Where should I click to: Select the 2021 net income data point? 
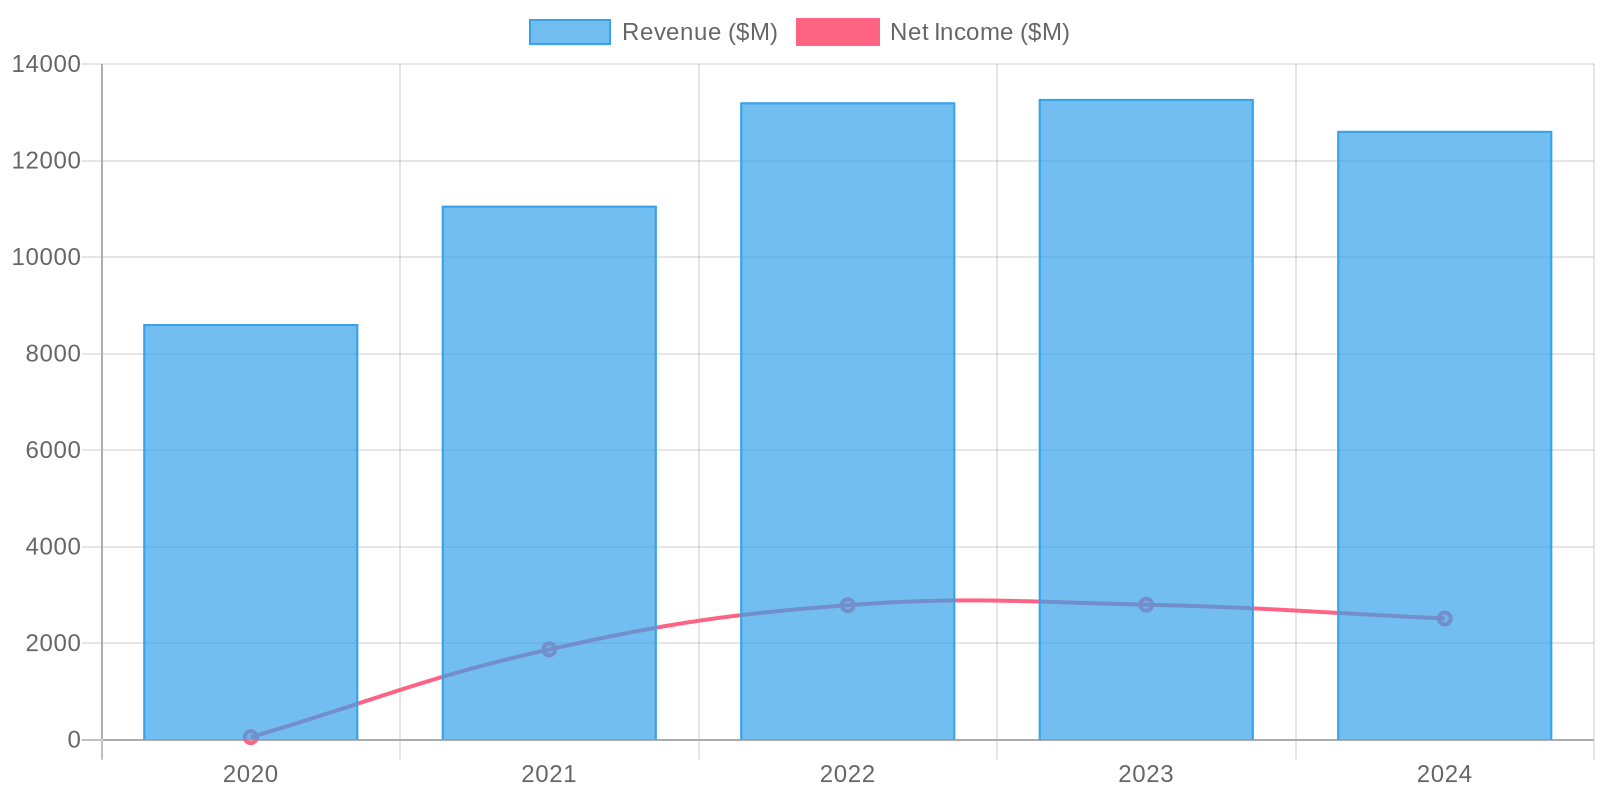[x=549, y=649]
